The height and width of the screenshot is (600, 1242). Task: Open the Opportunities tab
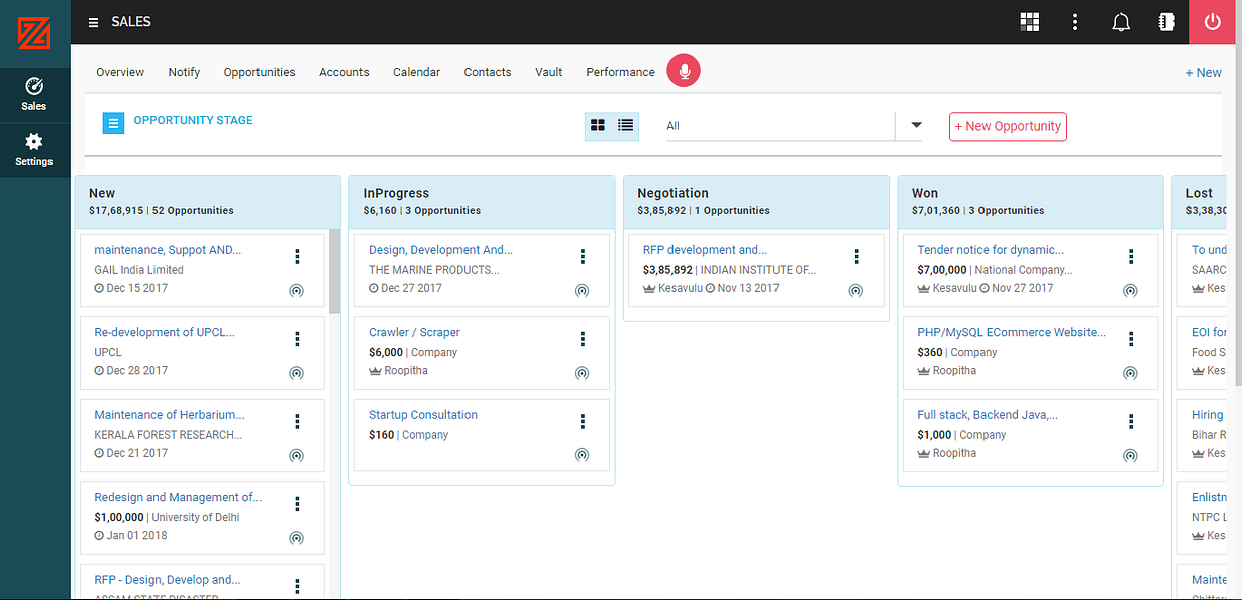pos(259,72)
